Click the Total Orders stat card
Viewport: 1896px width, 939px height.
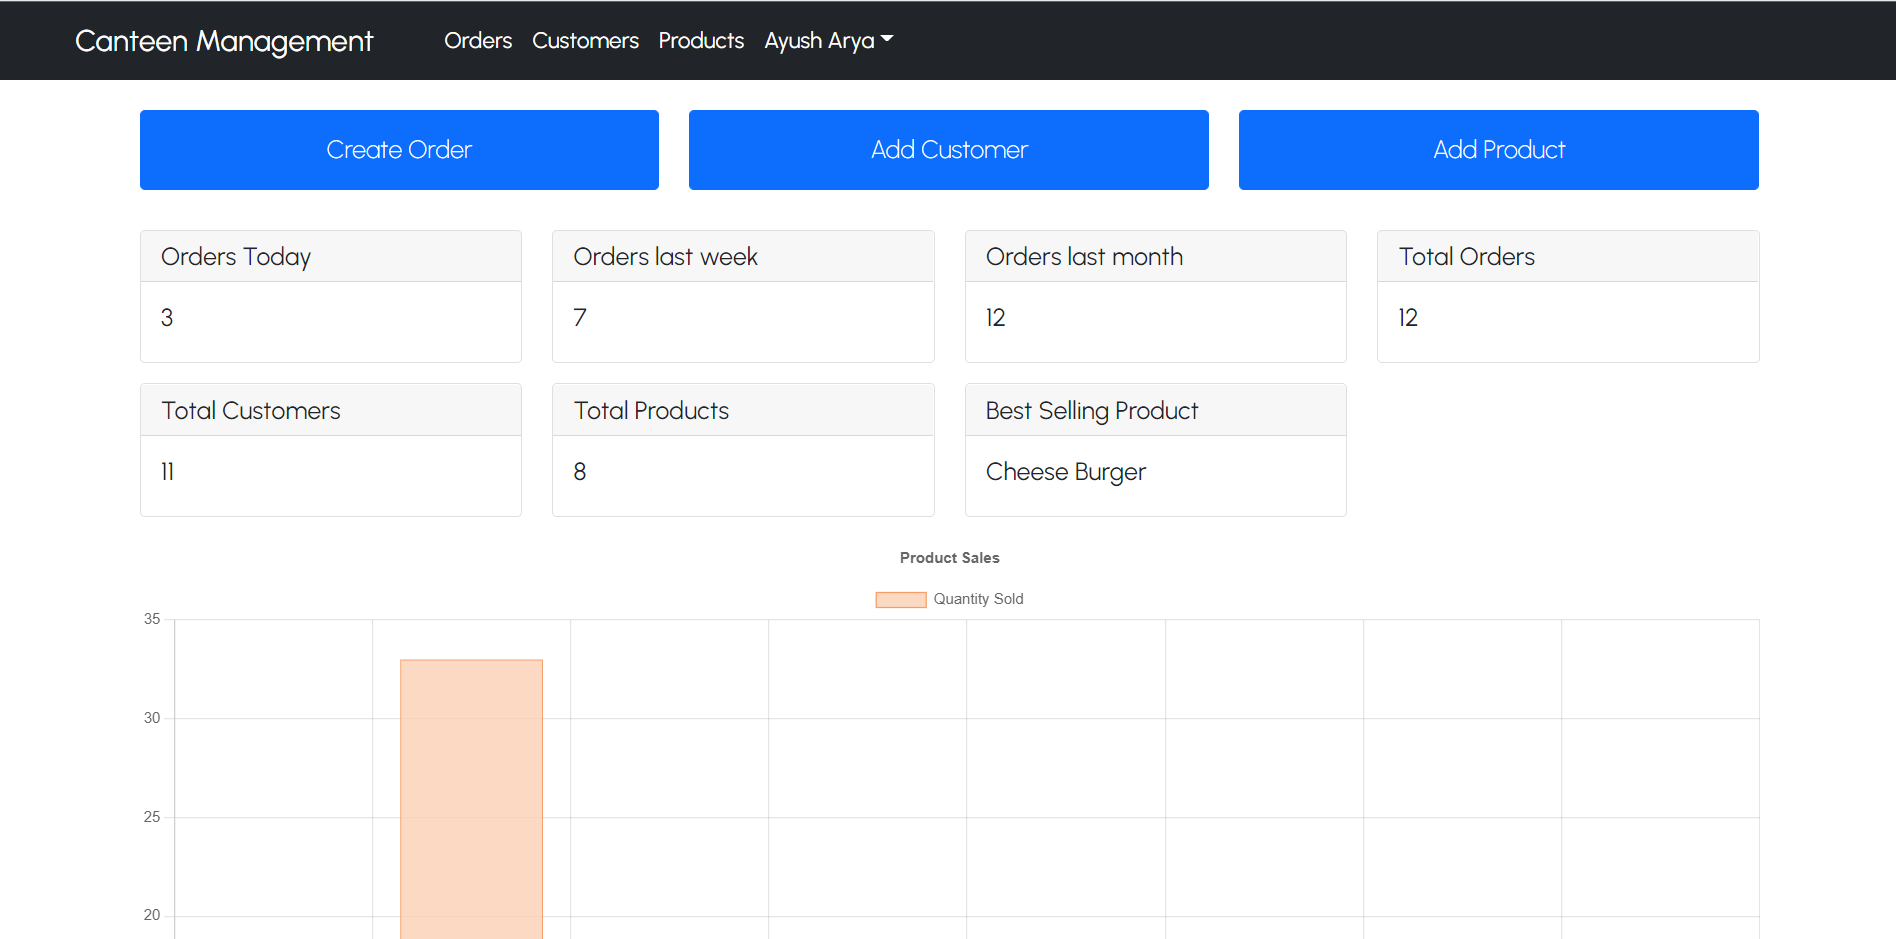click(x=1567, y=296)
